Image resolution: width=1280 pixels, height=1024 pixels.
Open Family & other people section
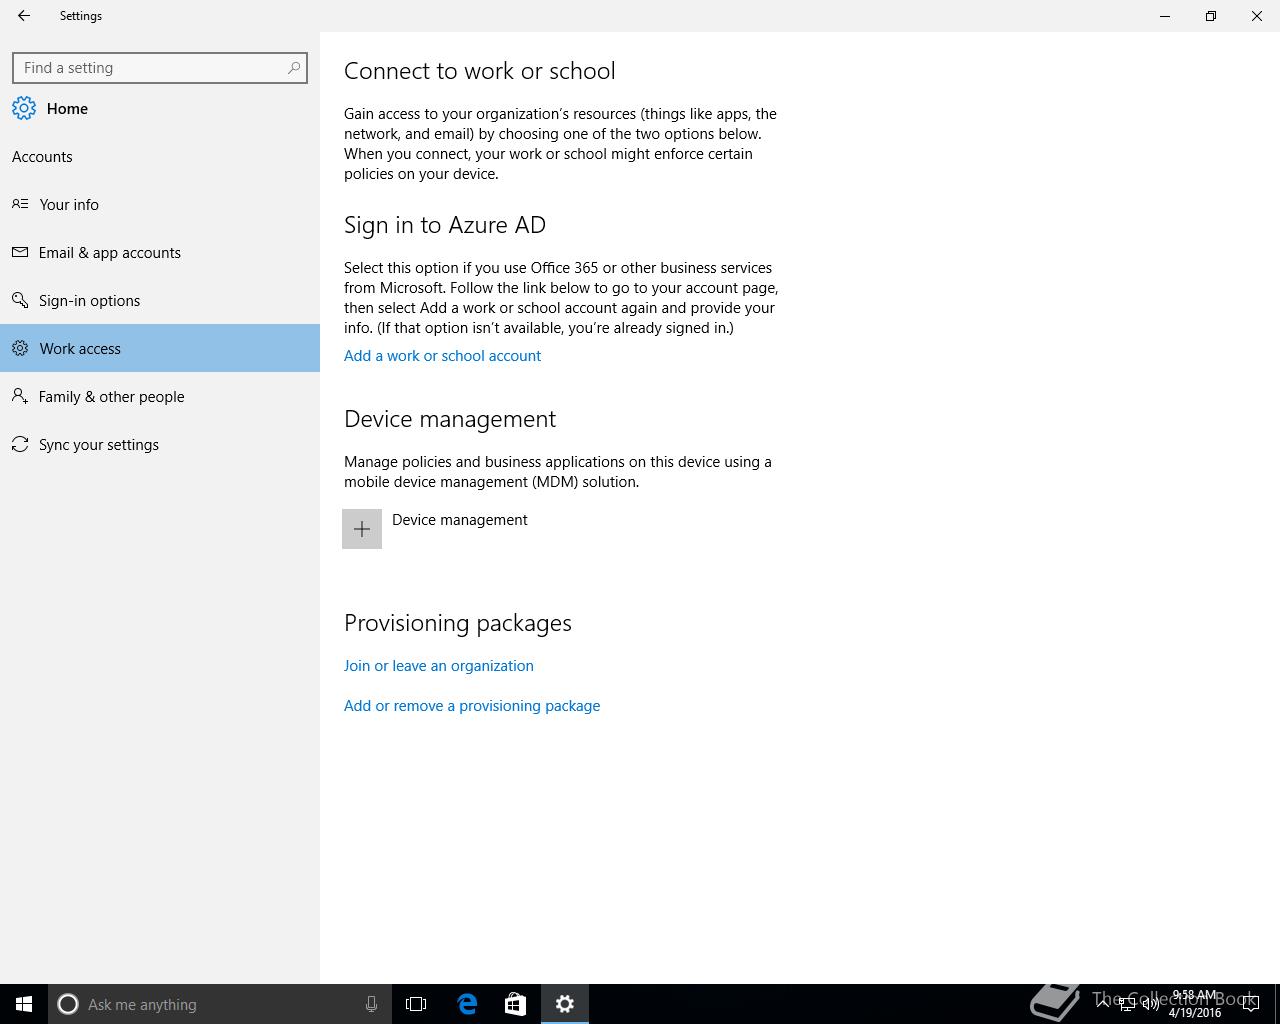point(160,396)
